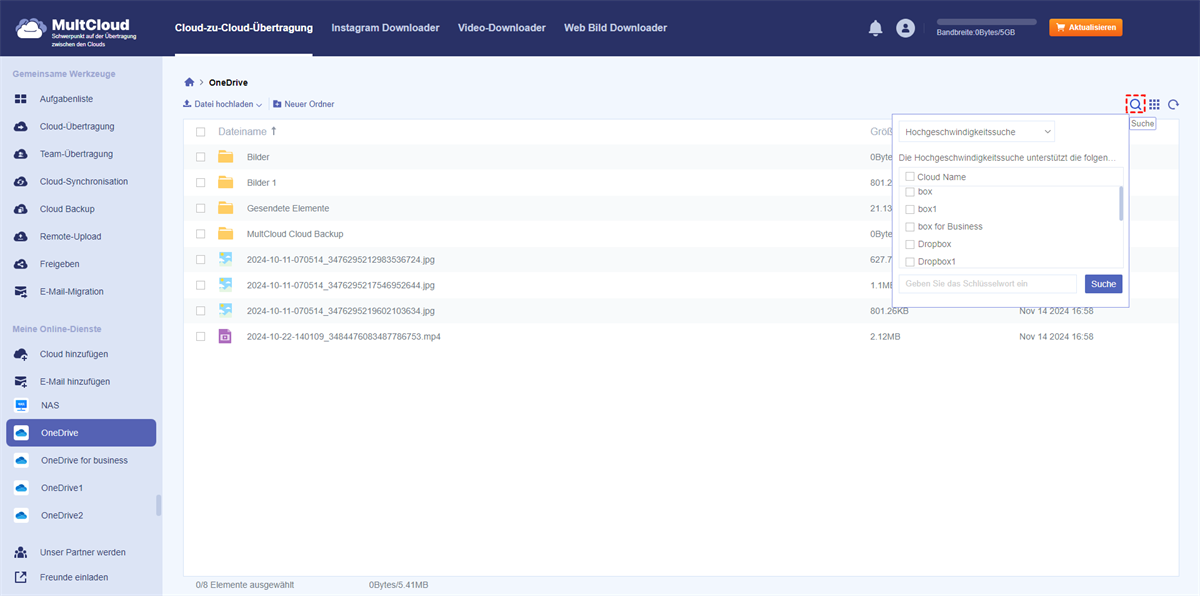Viewport: 1200px width, 596px height.
Task: Tick the Dropbox1 checkbox in search panel
Action: click(909, 261)
